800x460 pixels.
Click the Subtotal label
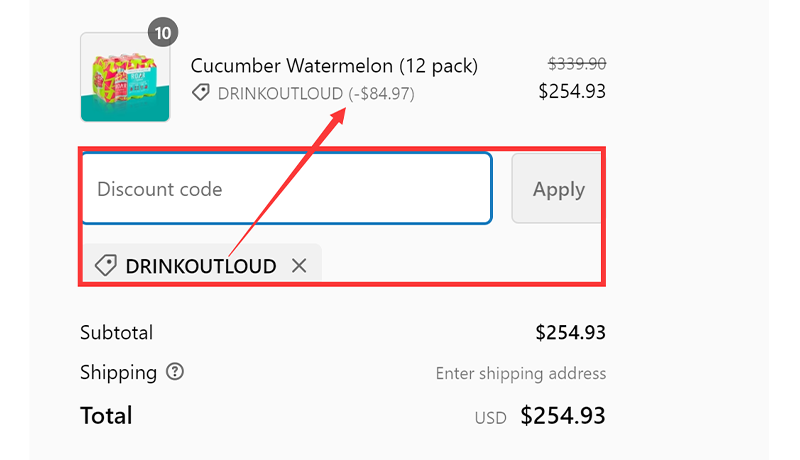(x=116, y=332)
